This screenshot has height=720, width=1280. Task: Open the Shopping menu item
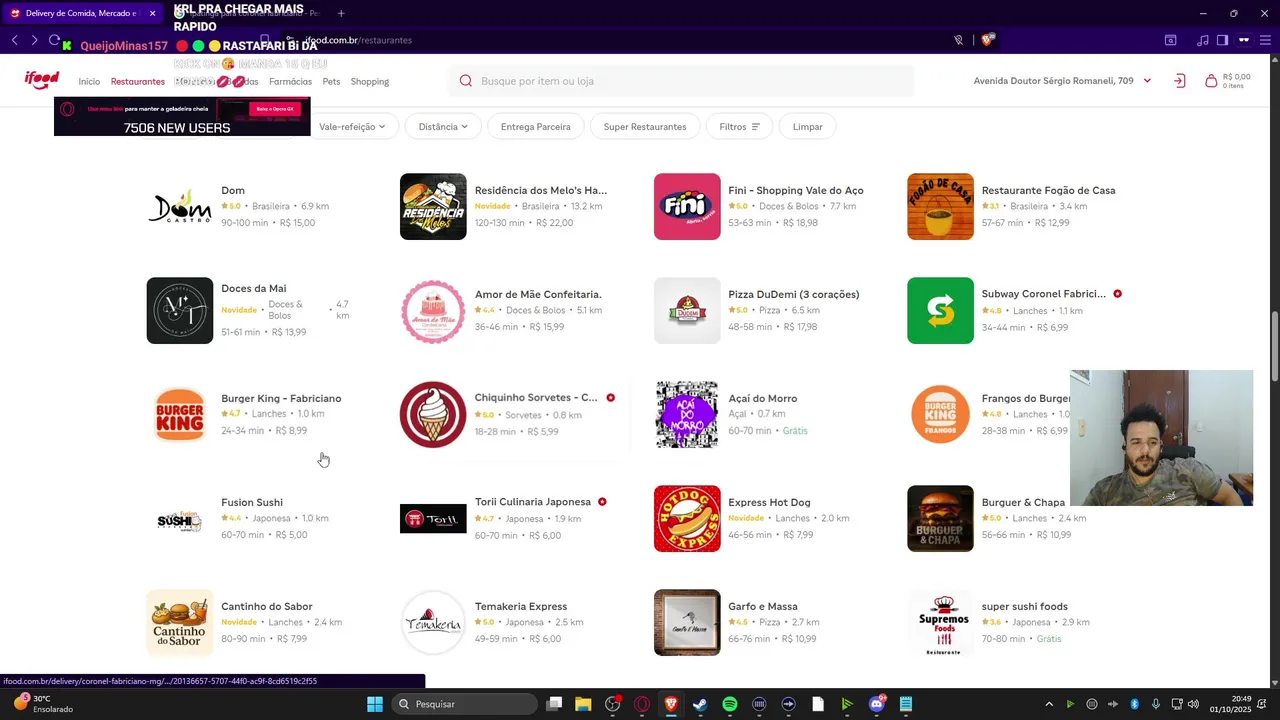370,82
